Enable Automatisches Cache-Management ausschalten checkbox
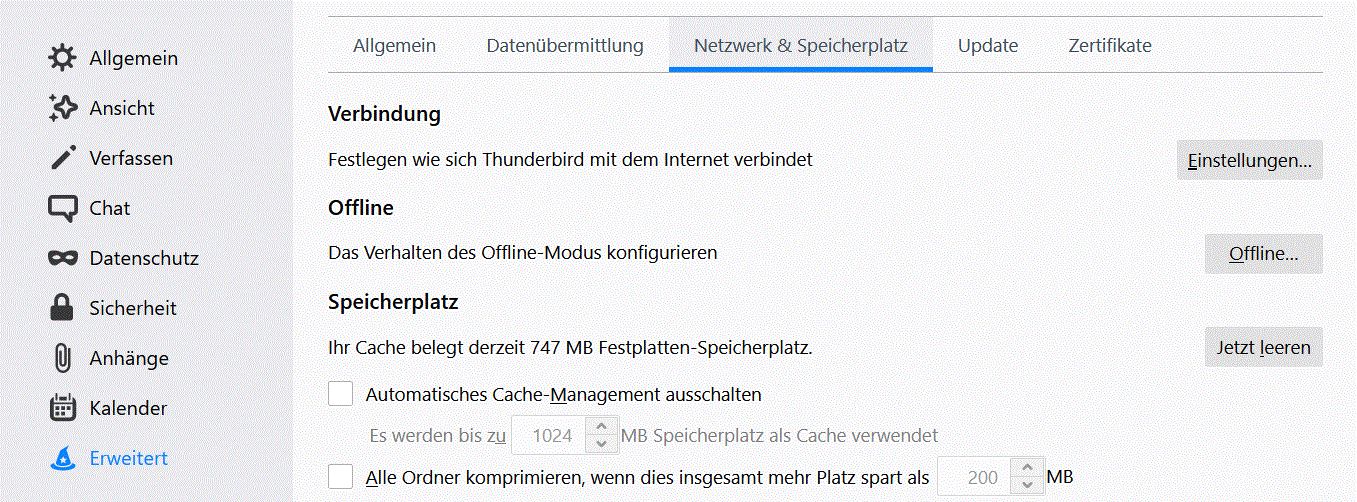Screen dimensions: 1357x502 pos(341,394)
